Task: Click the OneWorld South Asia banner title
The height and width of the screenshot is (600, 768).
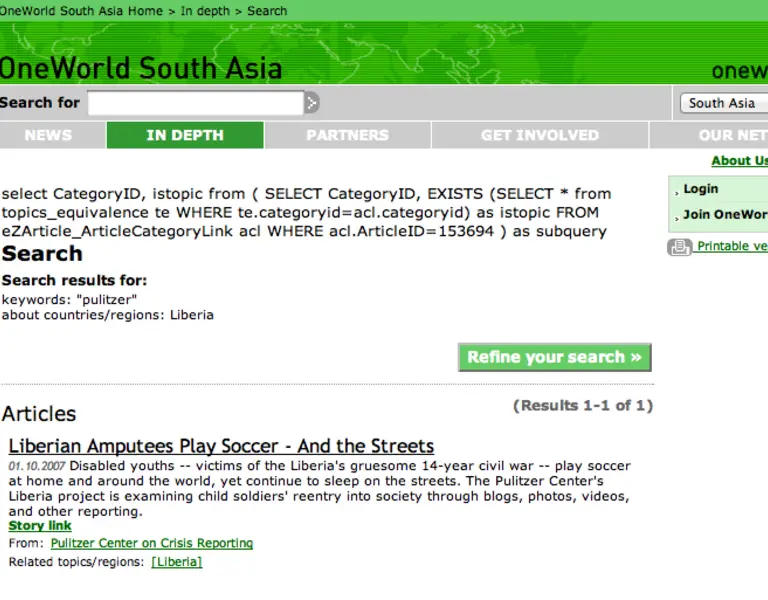Action: 141,68
